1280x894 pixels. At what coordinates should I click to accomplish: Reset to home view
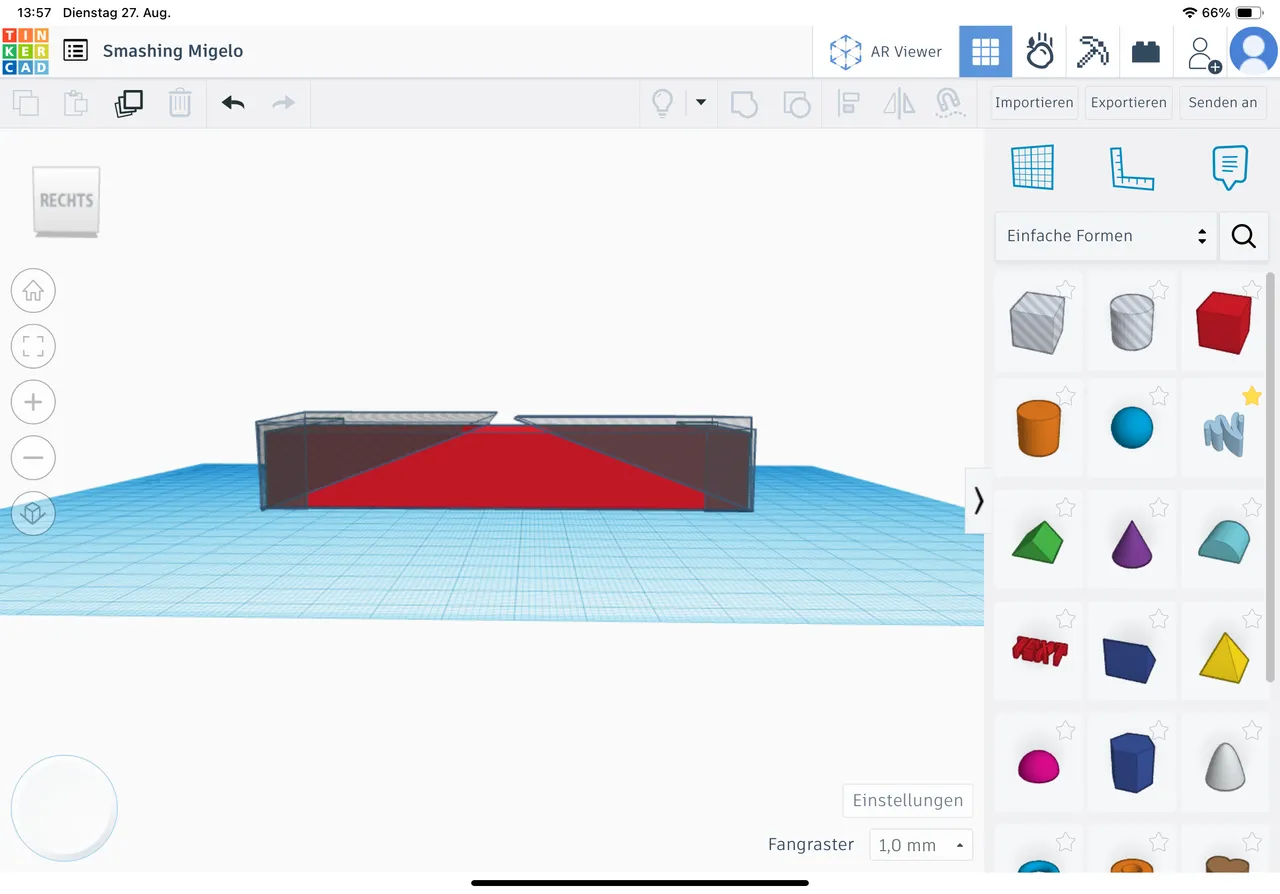tap(33, 291)
